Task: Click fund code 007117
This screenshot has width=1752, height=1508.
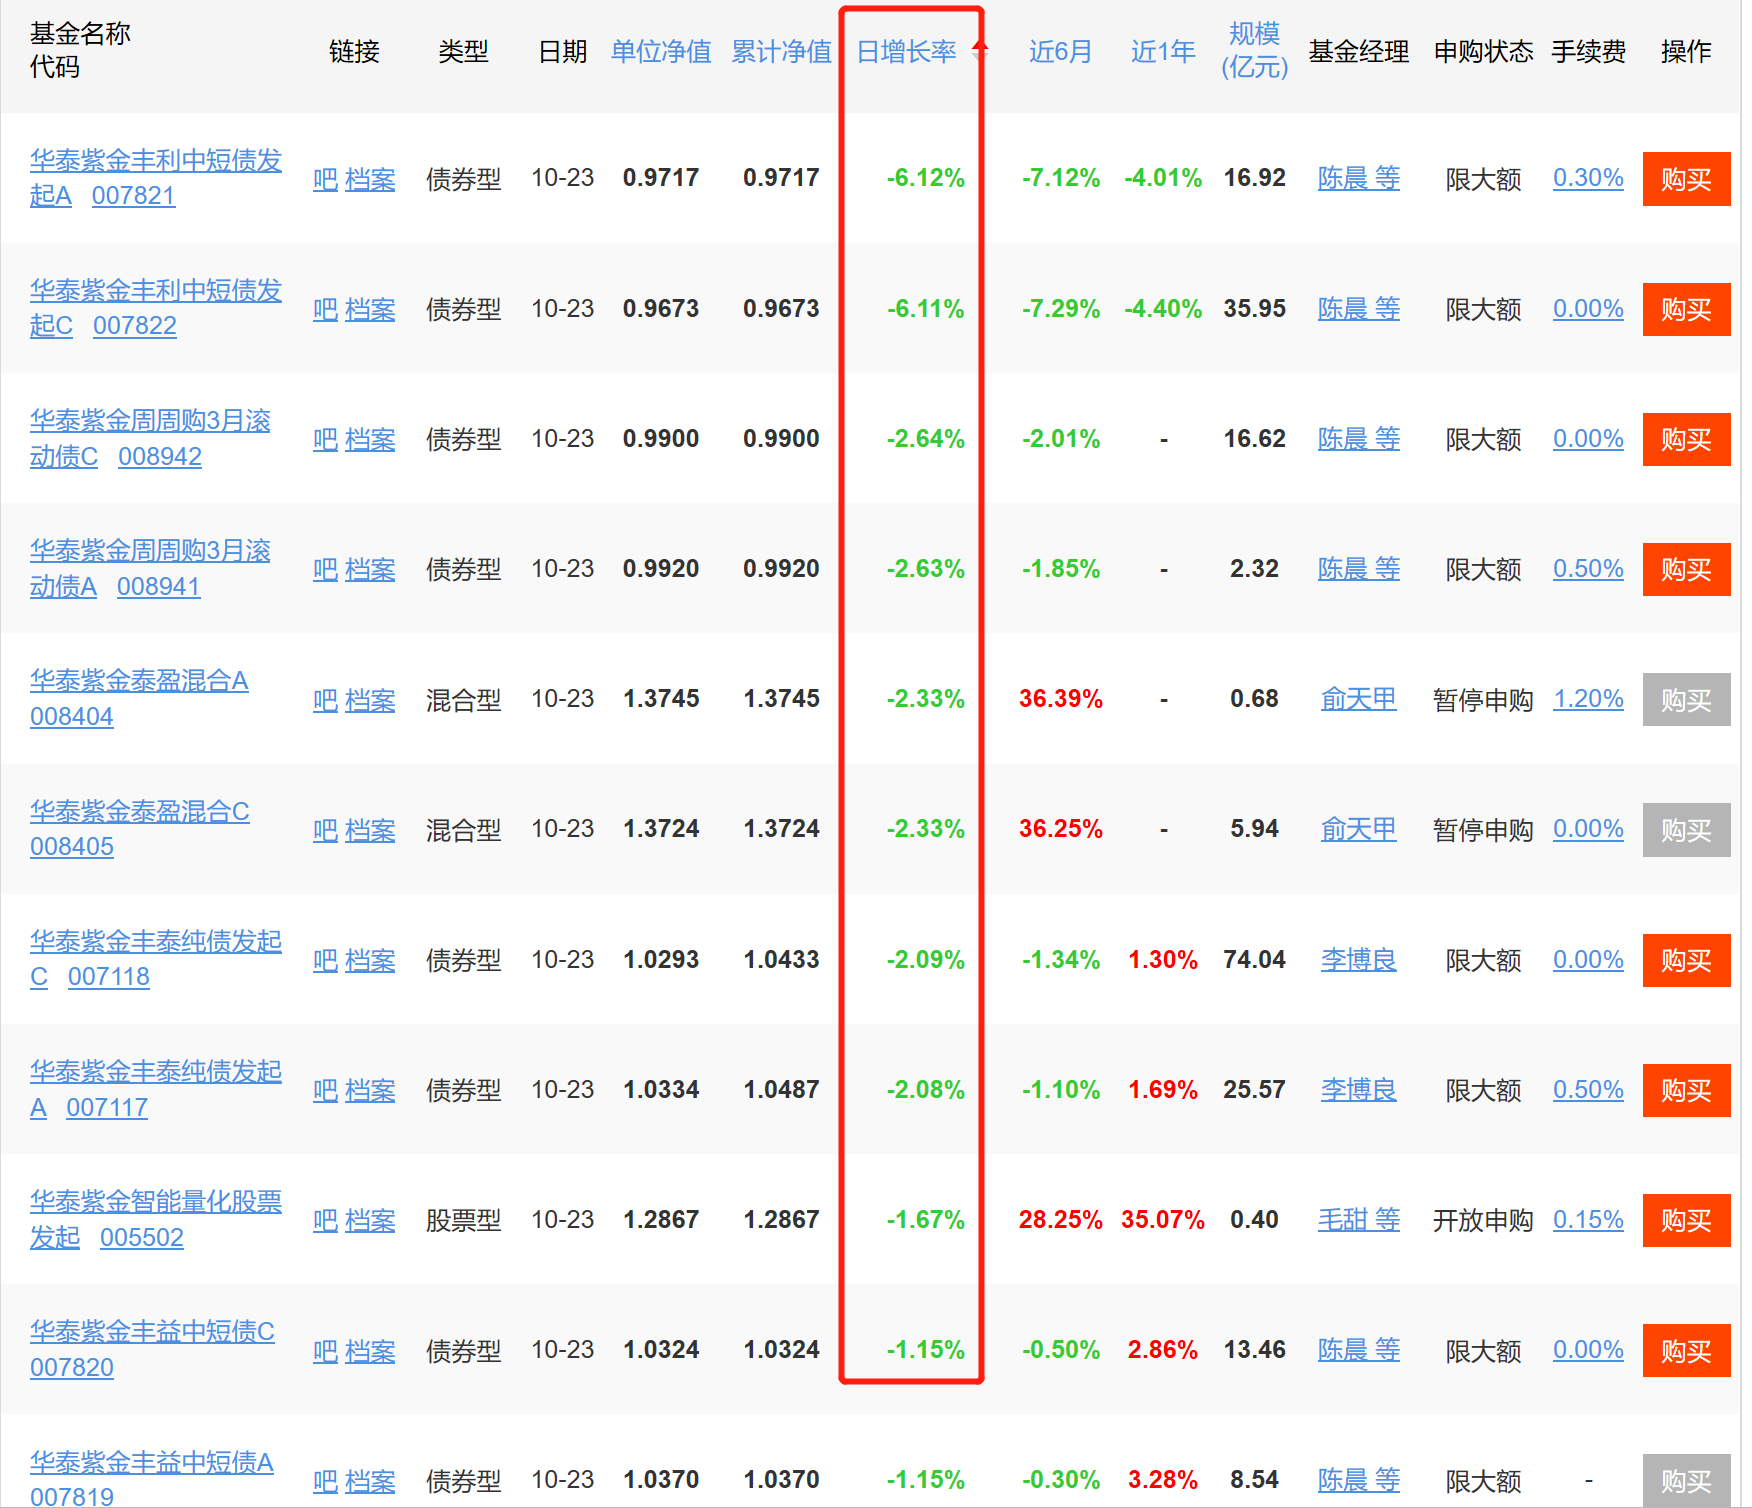Action: click(x=107, y=1107)
